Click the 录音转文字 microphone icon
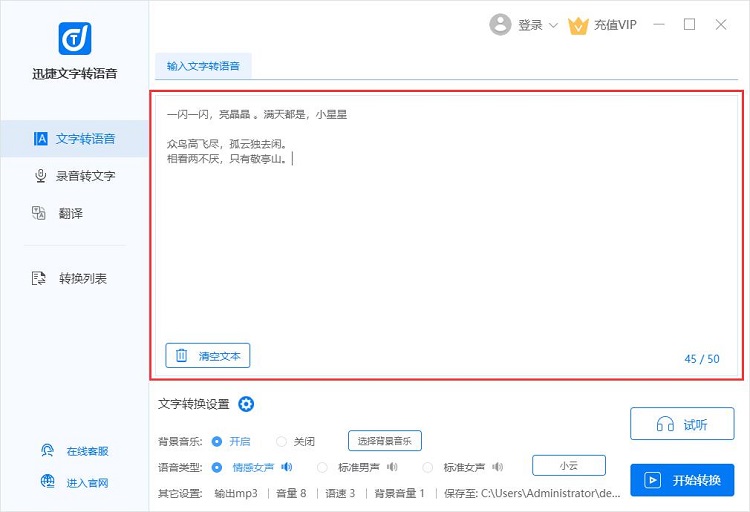The image size is (750, 512). [x=41, y=176]
